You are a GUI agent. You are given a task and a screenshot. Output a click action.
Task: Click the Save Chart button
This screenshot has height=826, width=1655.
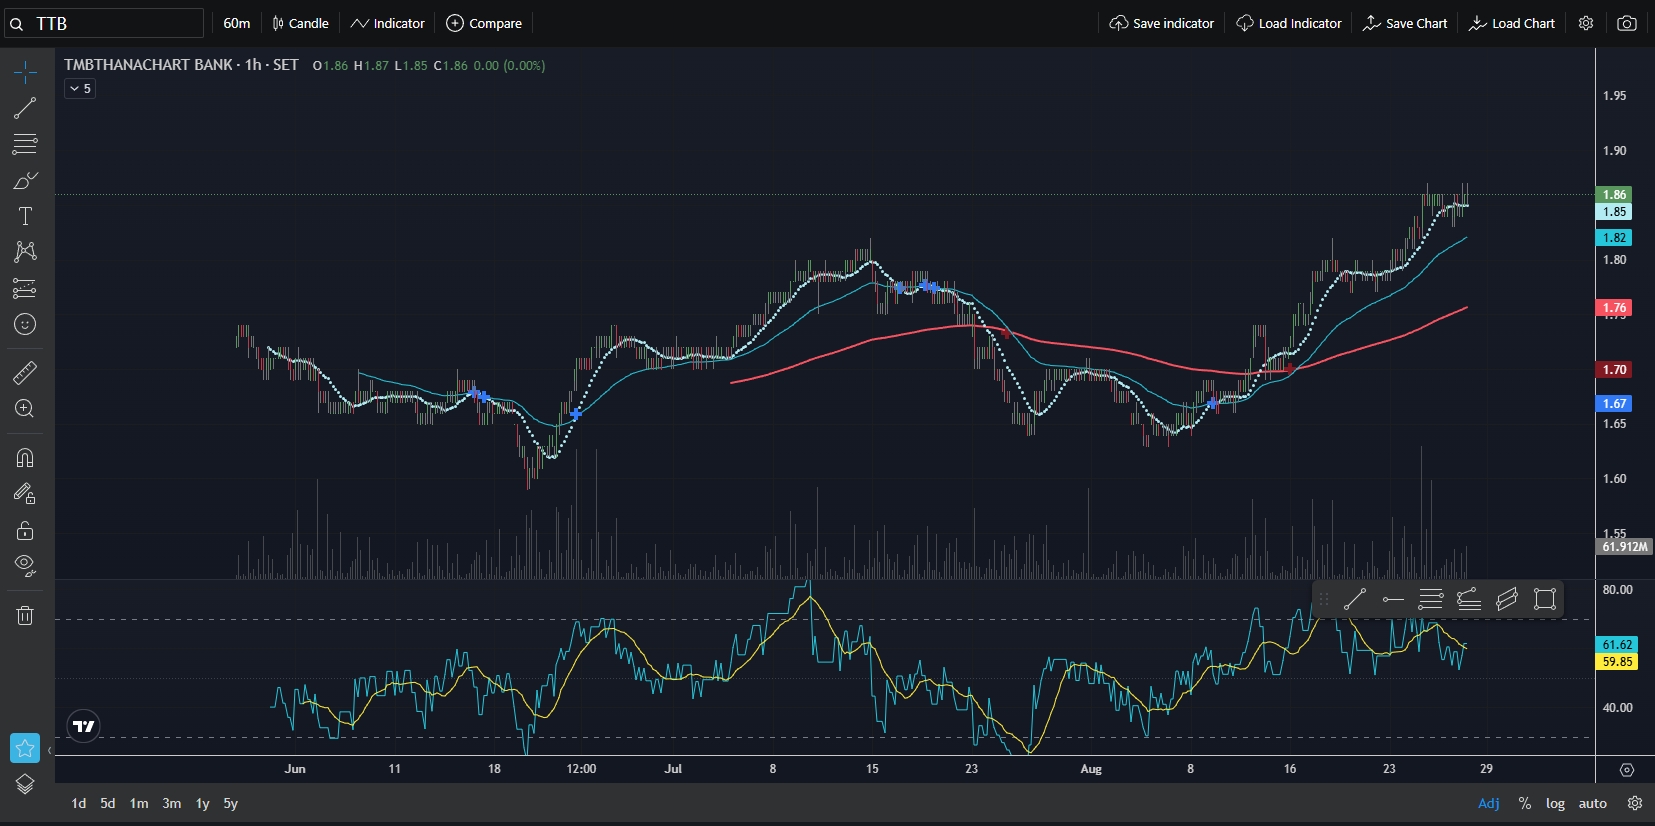click(1405, 23)
